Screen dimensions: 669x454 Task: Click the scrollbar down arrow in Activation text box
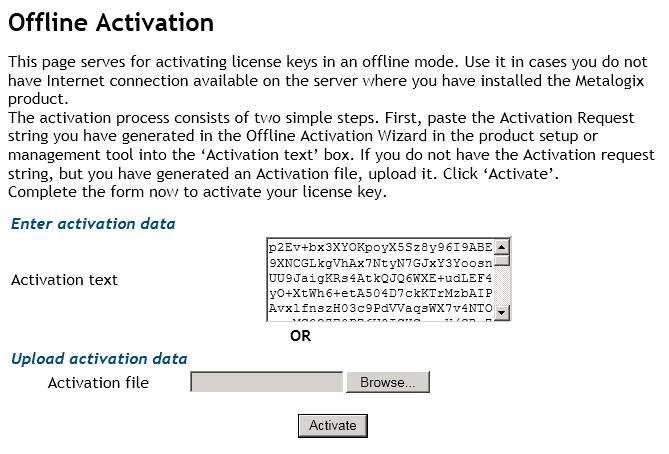(503, 312)
